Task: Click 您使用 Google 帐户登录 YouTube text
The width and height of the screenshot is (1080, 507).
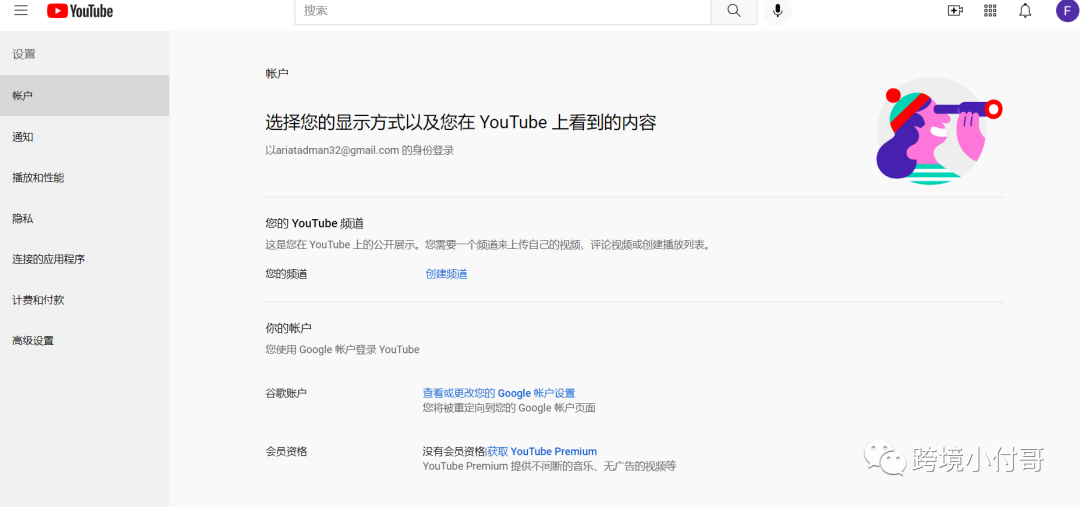Action: point(342,349)
